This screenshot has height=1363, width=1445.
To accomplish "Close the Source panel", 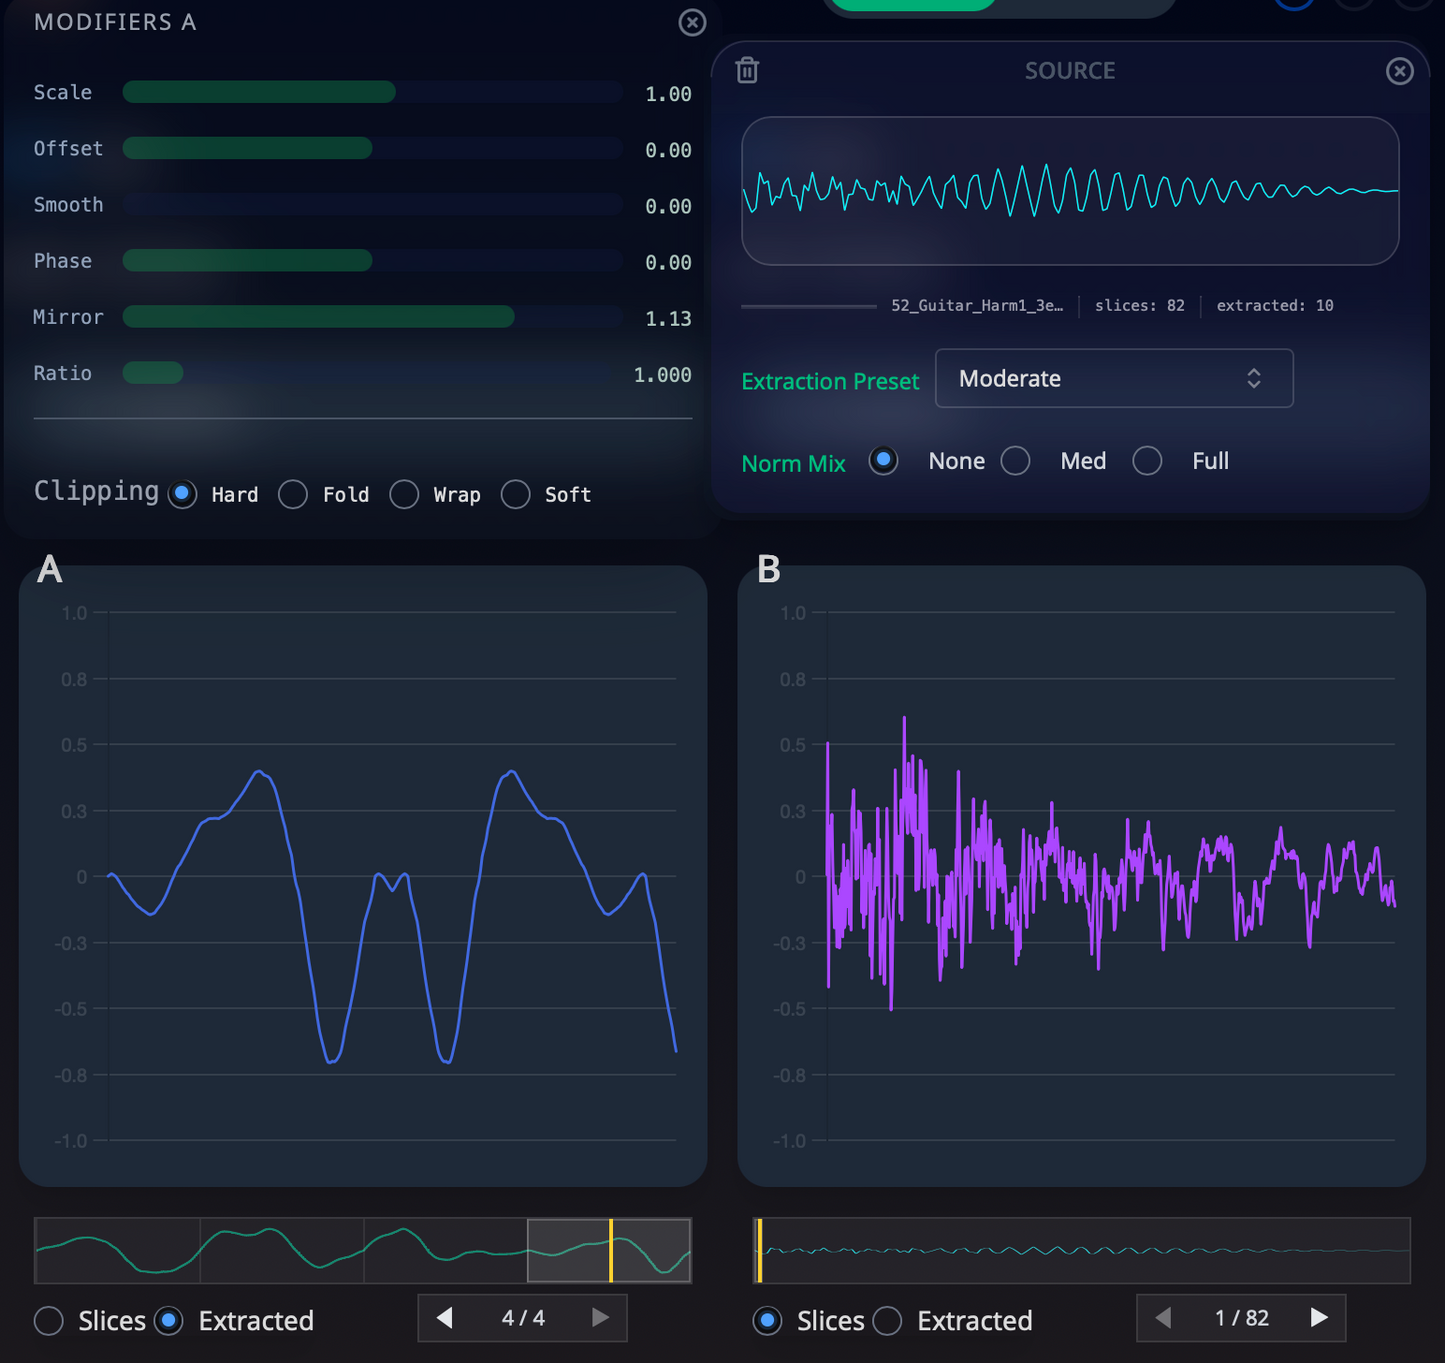I will click(1399, 71).
